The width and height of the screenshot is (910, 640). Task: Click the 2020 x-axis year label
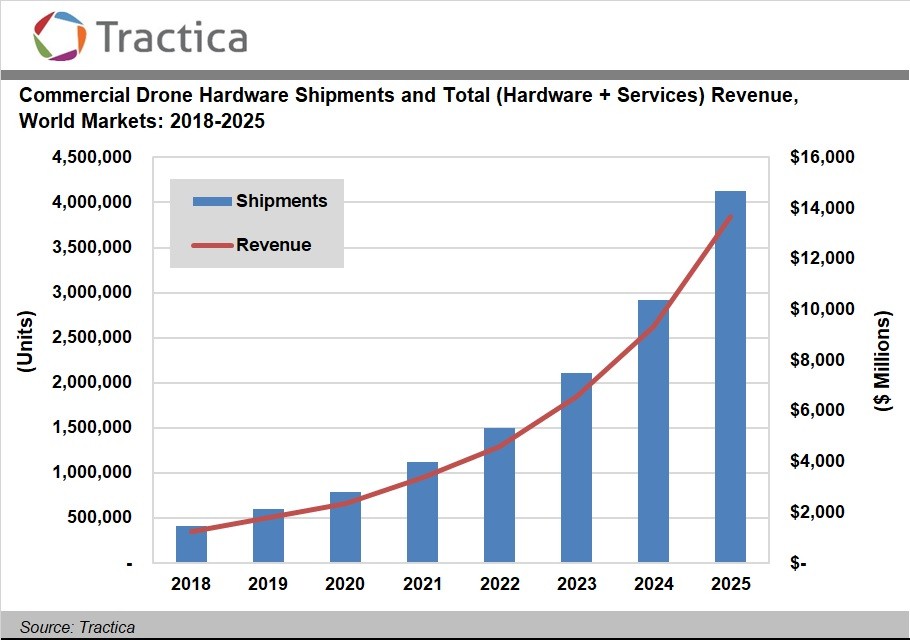(x=345, y=584)
